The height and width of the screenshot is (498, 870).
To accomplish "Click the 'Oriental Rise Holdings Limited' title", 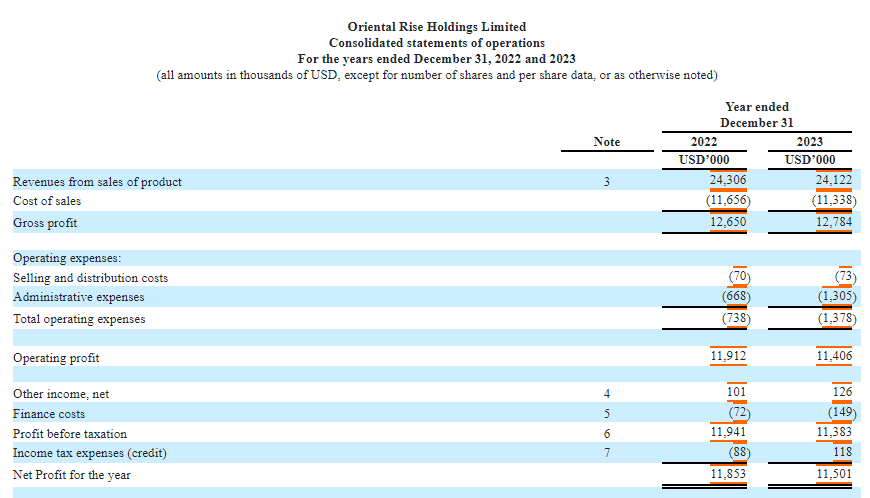I will (x=437, y=27).
